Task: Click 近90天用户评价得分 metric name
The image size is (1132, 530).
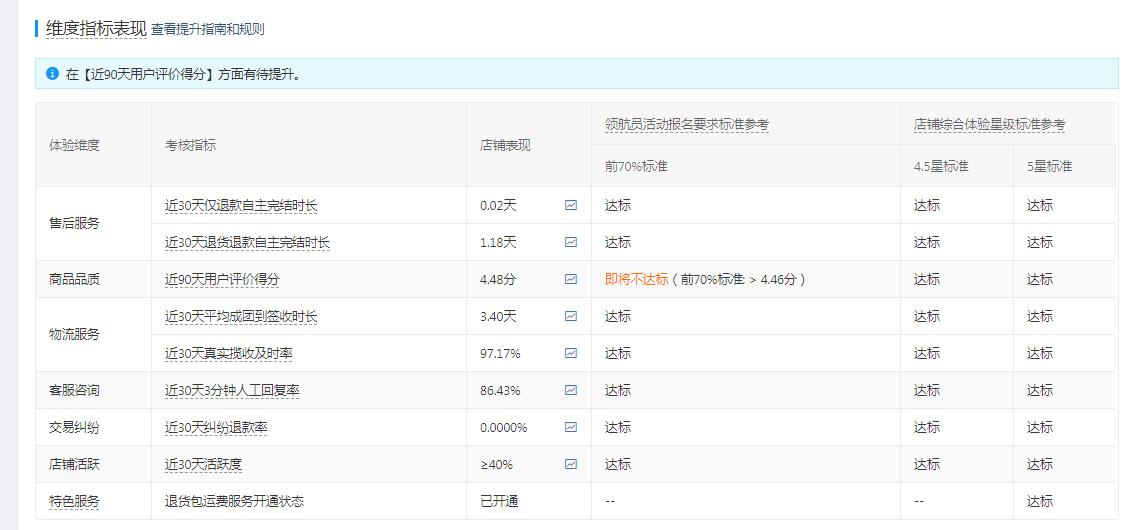Action: coord(222,279)
